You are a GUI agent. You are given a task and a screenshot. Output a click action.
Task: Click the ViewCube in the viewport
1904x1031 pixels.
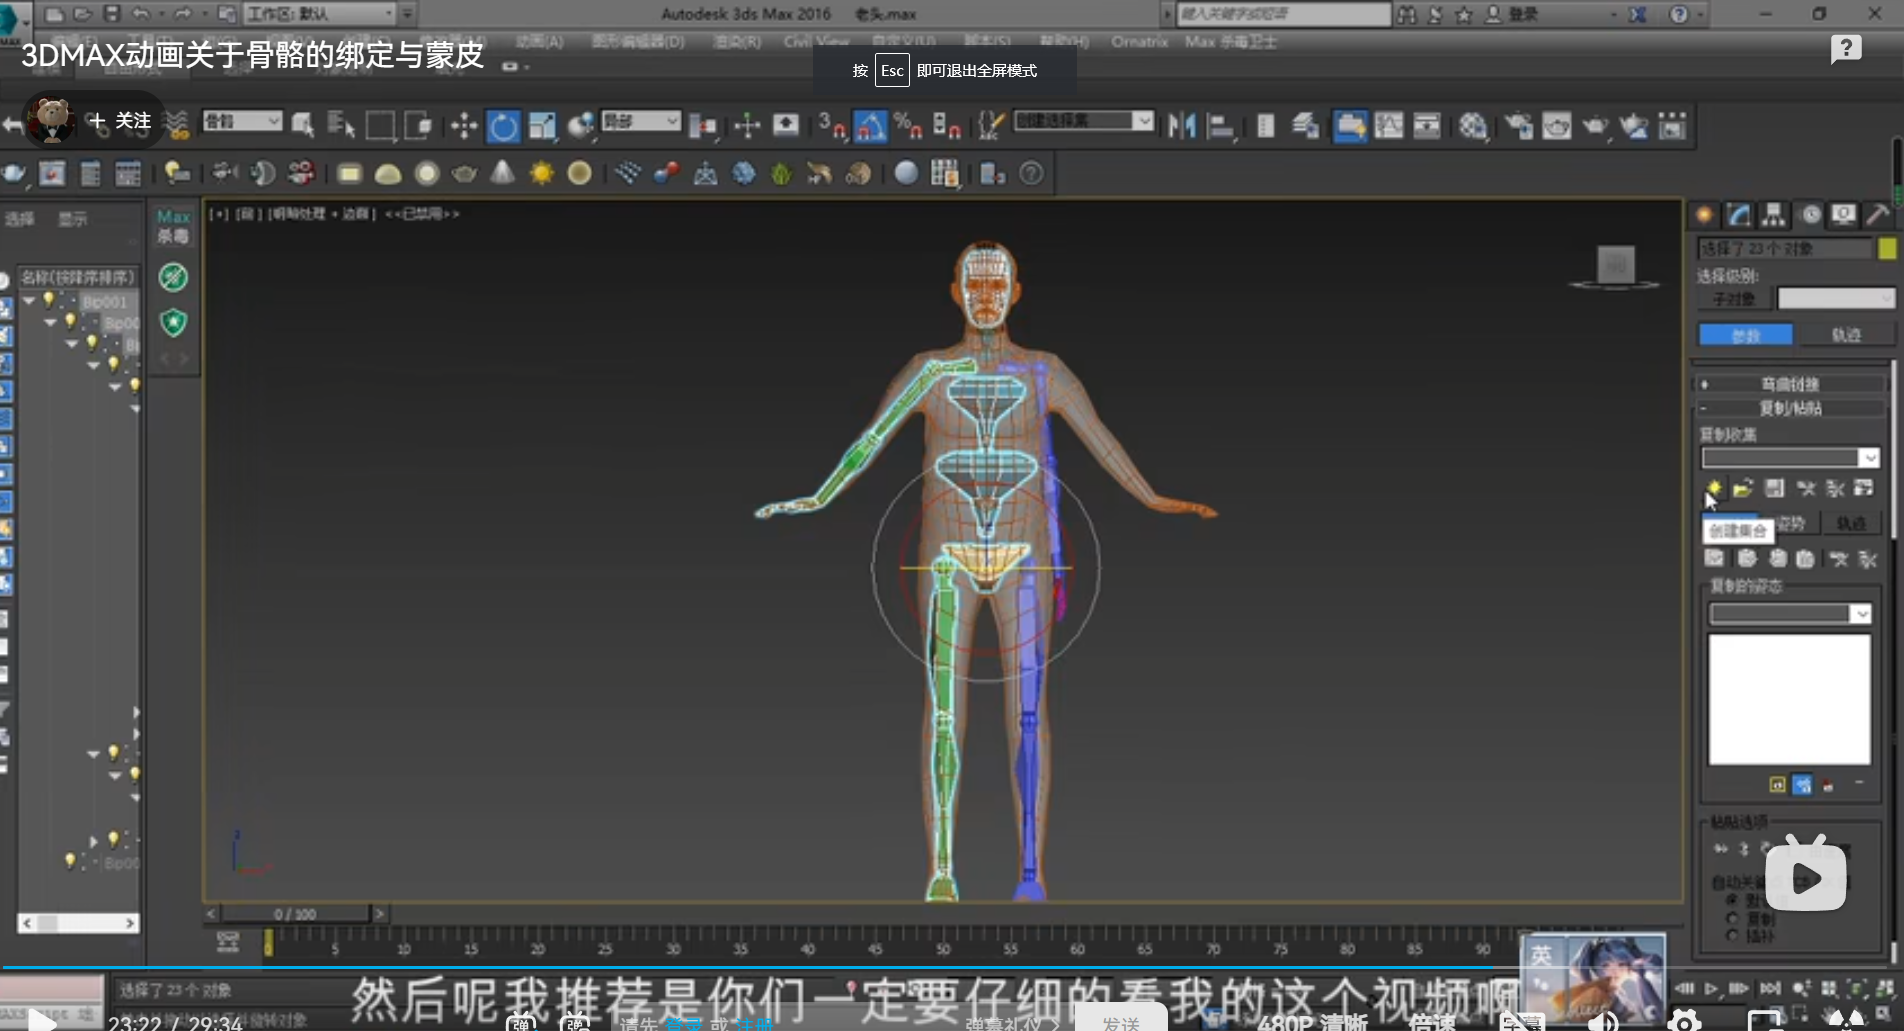pos(1615,267)
